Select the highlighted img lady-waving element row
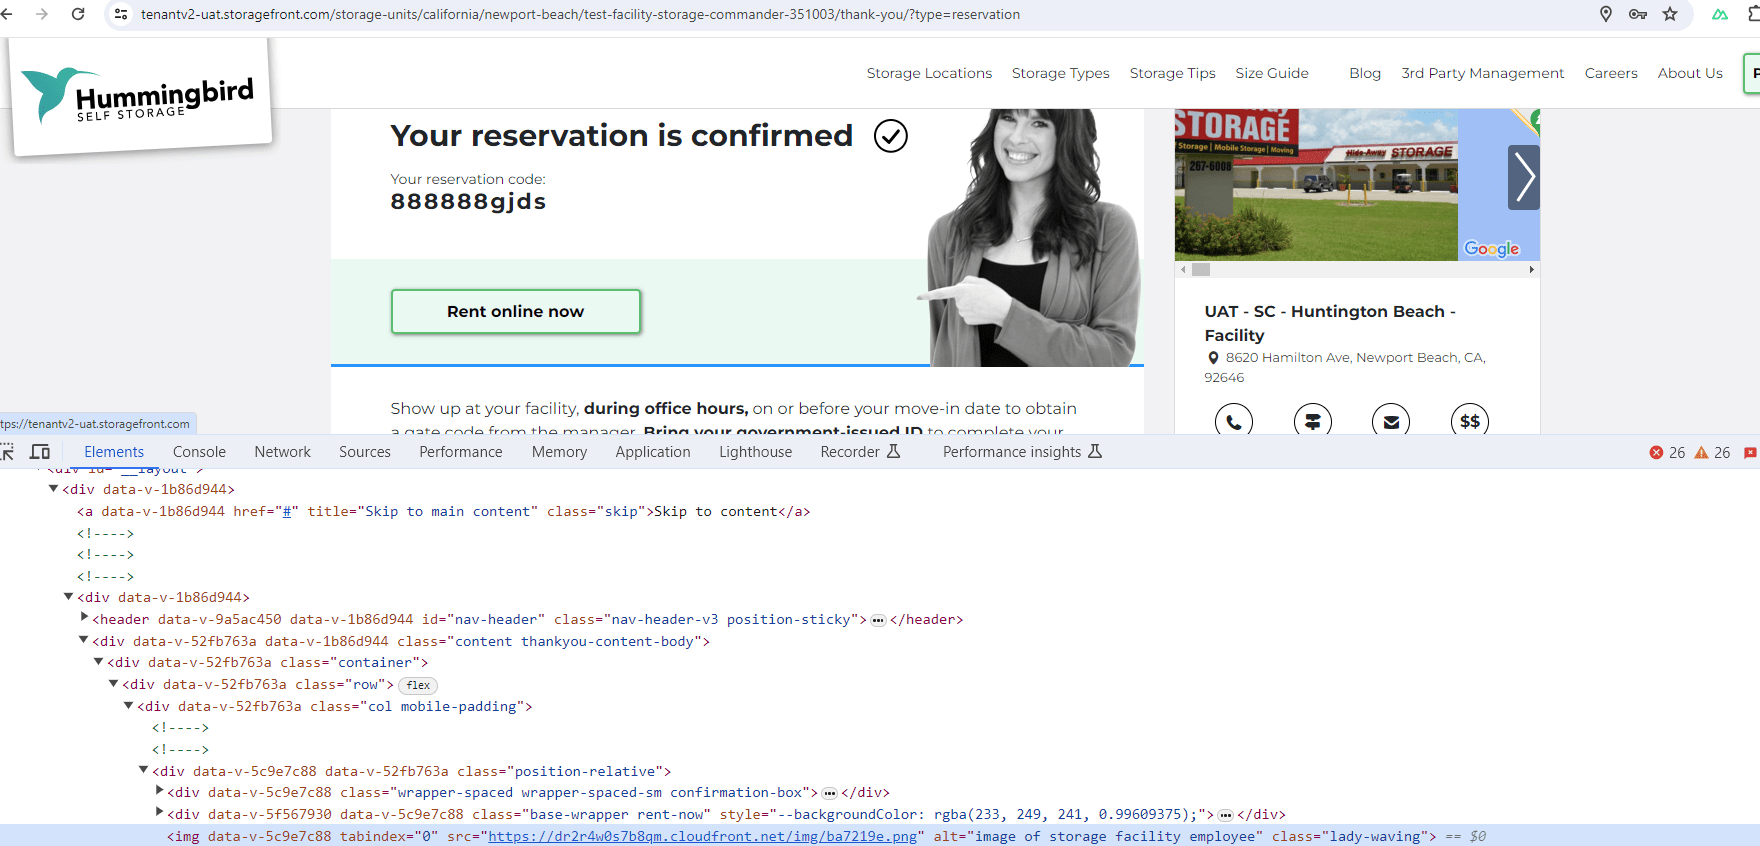This screenshot has height=846, width=1760. [x=880, y=836]
